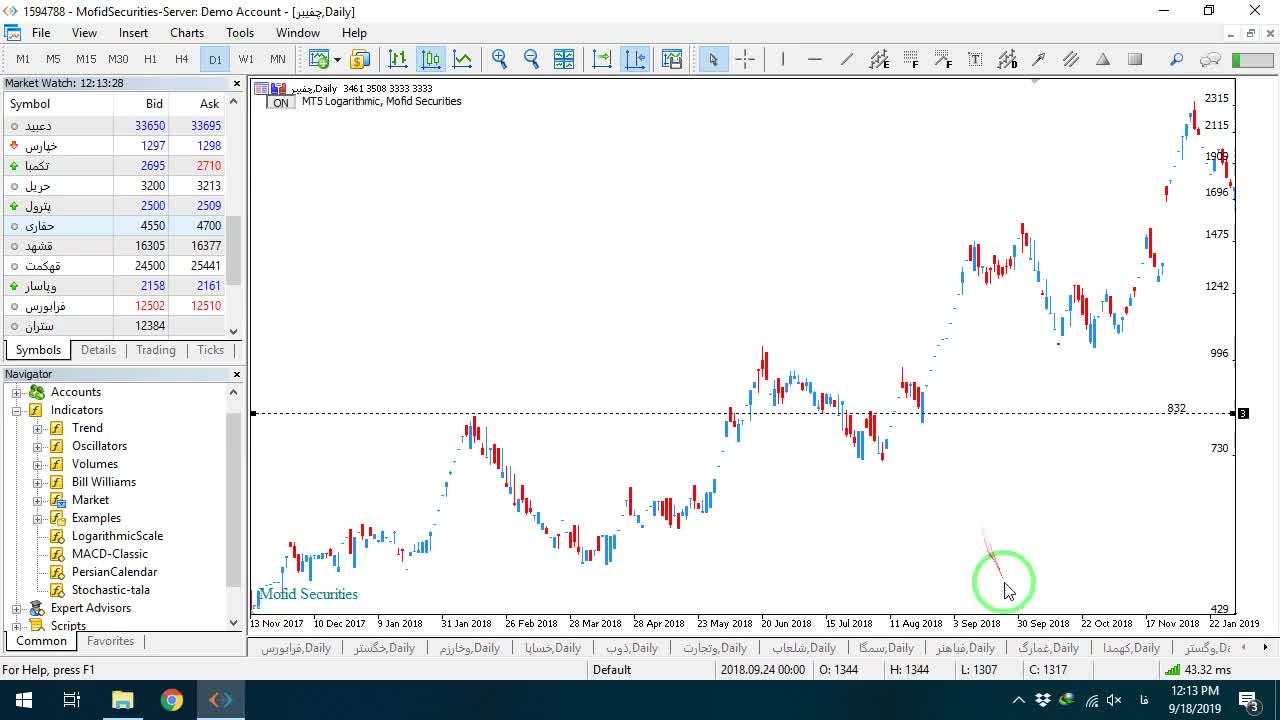Collapse the Indicators node in Navigator
The height and width of the screenshot is (720, 1280).
click(x=17, y=410)
